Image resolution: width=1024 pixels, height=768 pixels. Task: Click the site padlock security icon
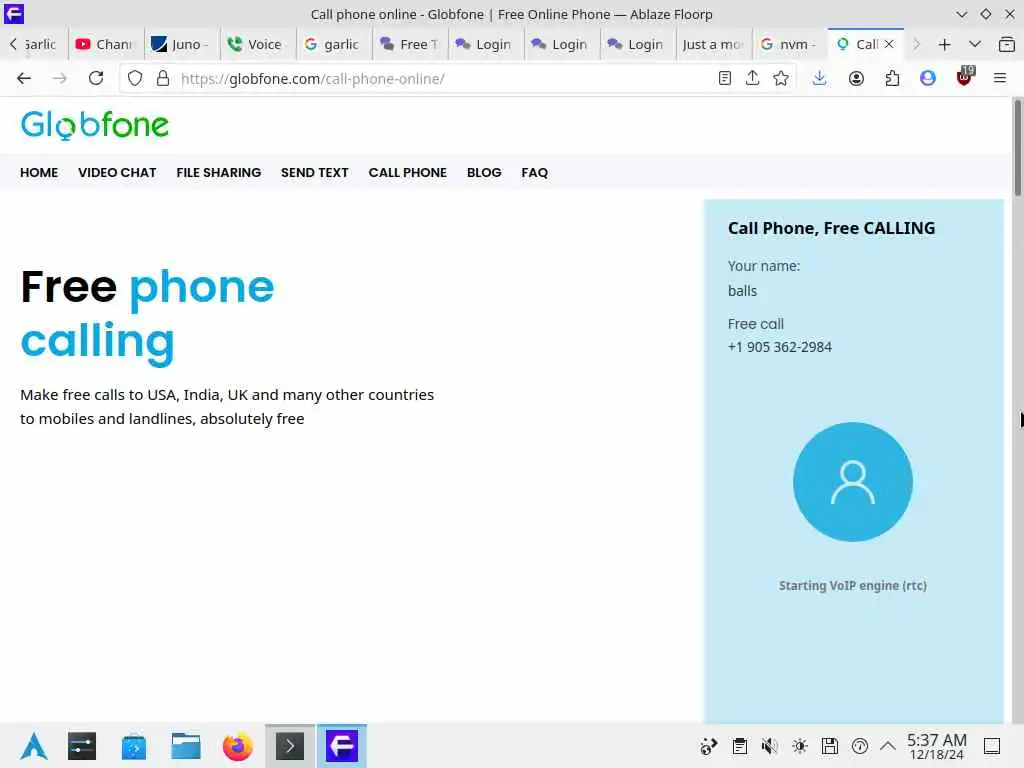(163, 78)
